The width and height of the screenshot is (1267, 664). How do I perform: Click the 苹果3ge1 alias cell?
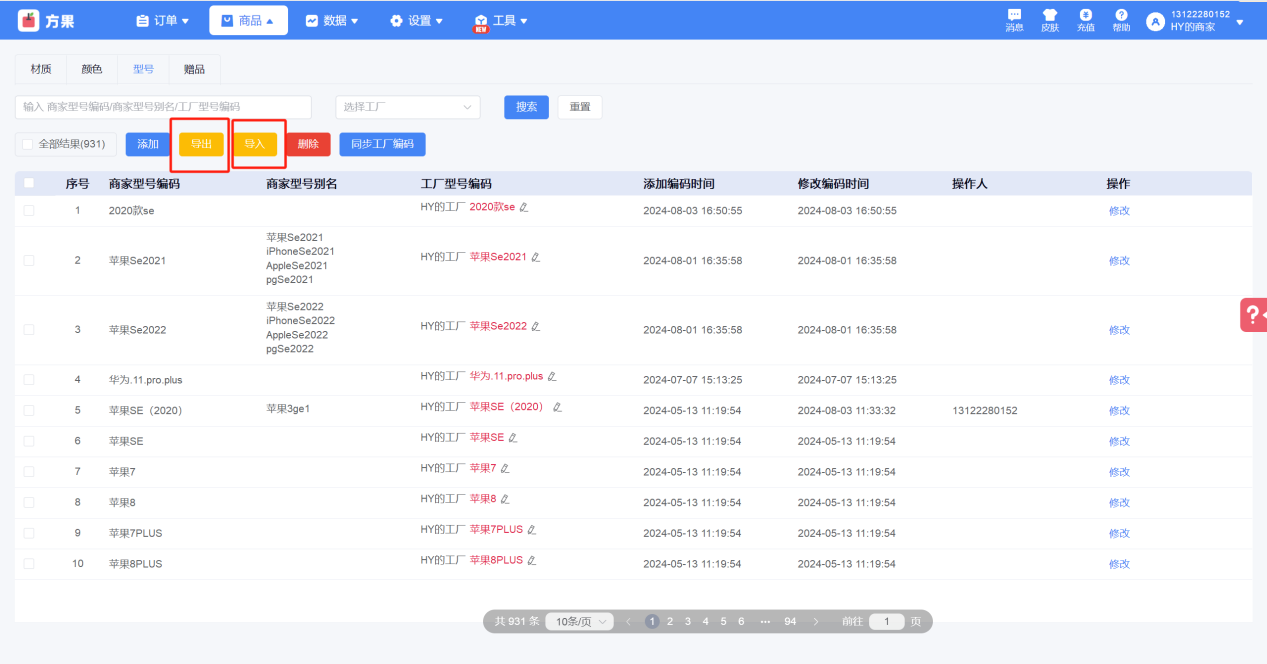(288, 408)
